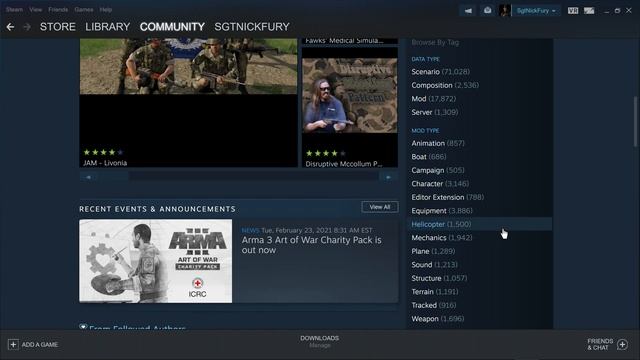Image resolution: width=640 pixels, height=360 pixels.
Task: Go forward with the forward arrow
Action: (x=27, y=27)
